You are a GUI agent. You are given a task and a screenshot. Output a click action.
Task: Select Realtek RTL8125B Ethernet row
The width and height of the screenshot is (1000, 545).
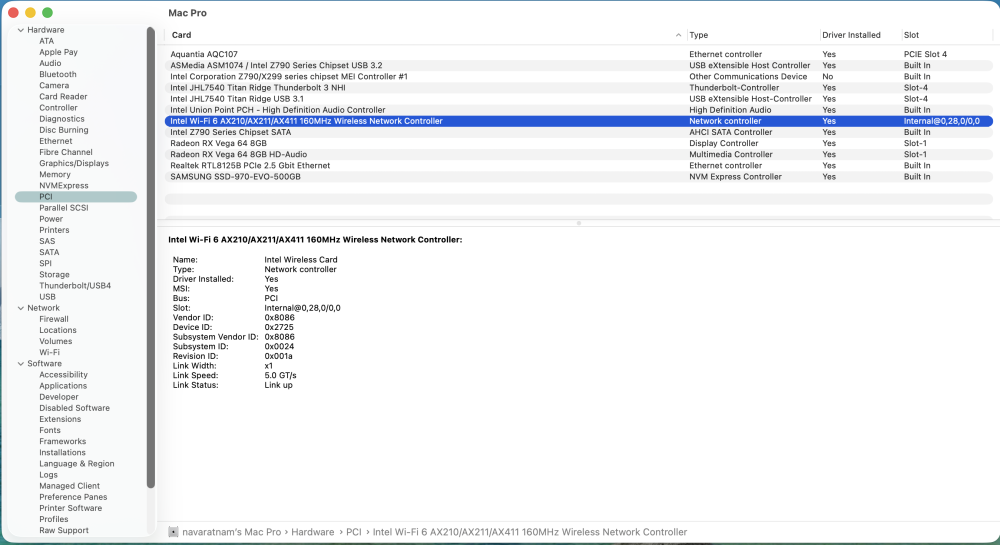click(x=578, y=166)
